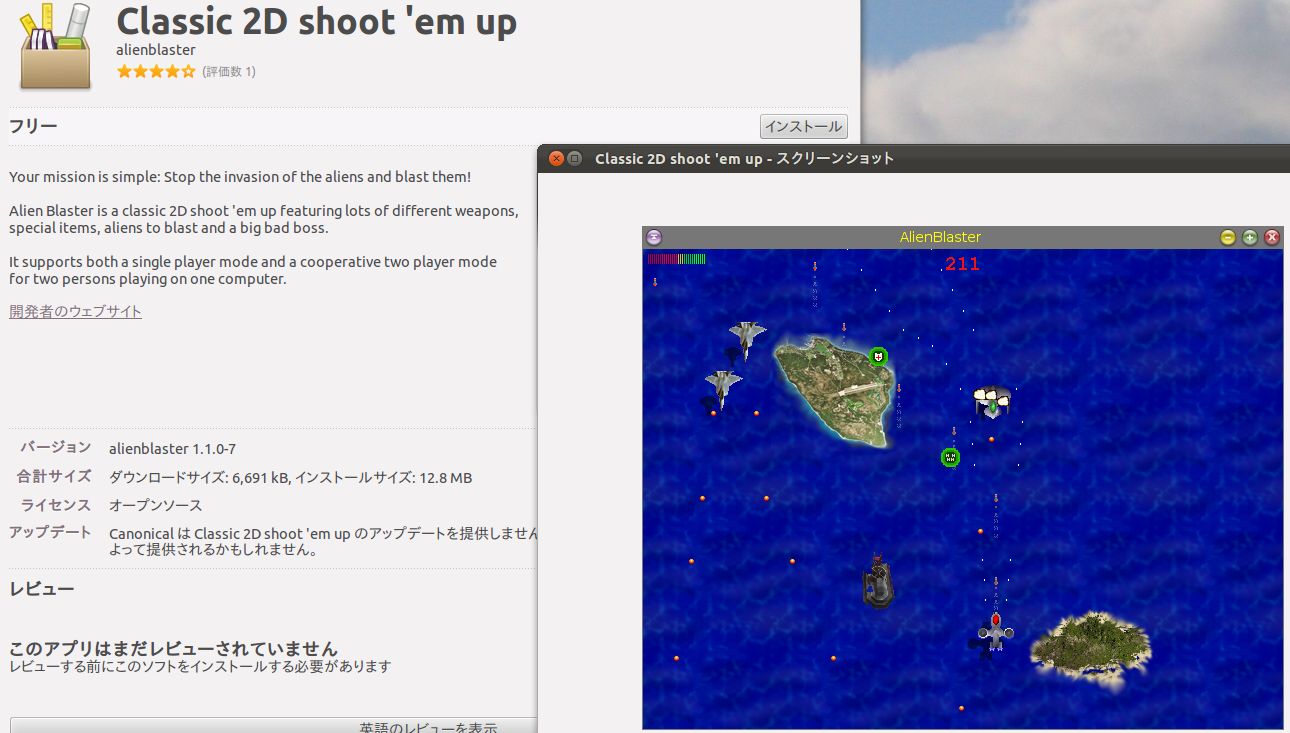Click the star rating under alienblaster
Screen dimensions: 1290x733
click(x=156, y=71)
